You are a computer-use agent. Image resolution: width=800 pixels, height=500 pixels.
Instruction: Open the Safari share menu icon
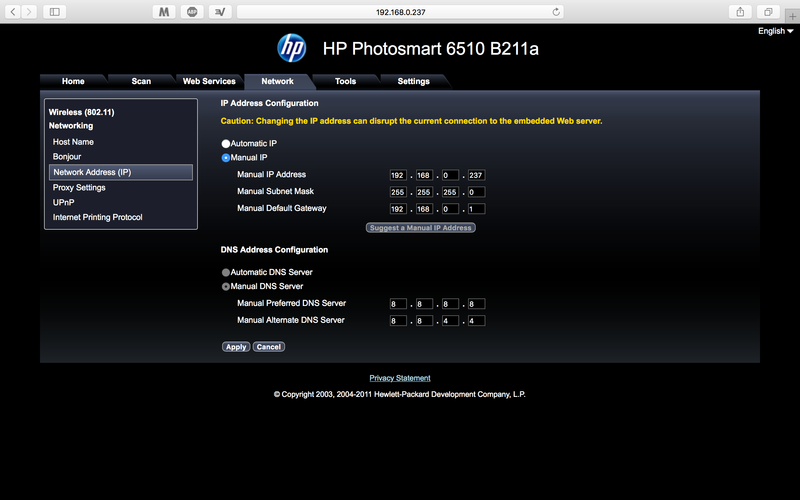[x=740, y=12]
